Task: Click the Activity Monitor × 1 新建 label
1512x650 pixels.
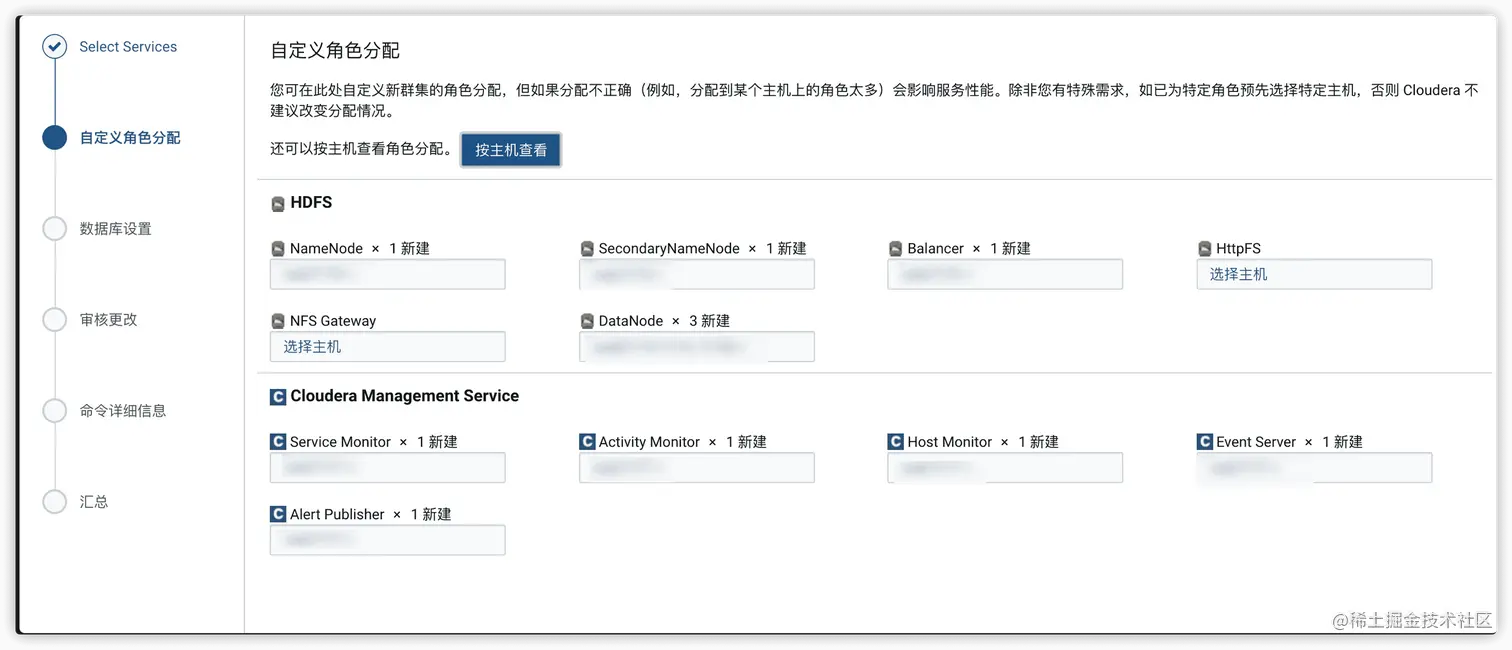Action: pos(683,442)
